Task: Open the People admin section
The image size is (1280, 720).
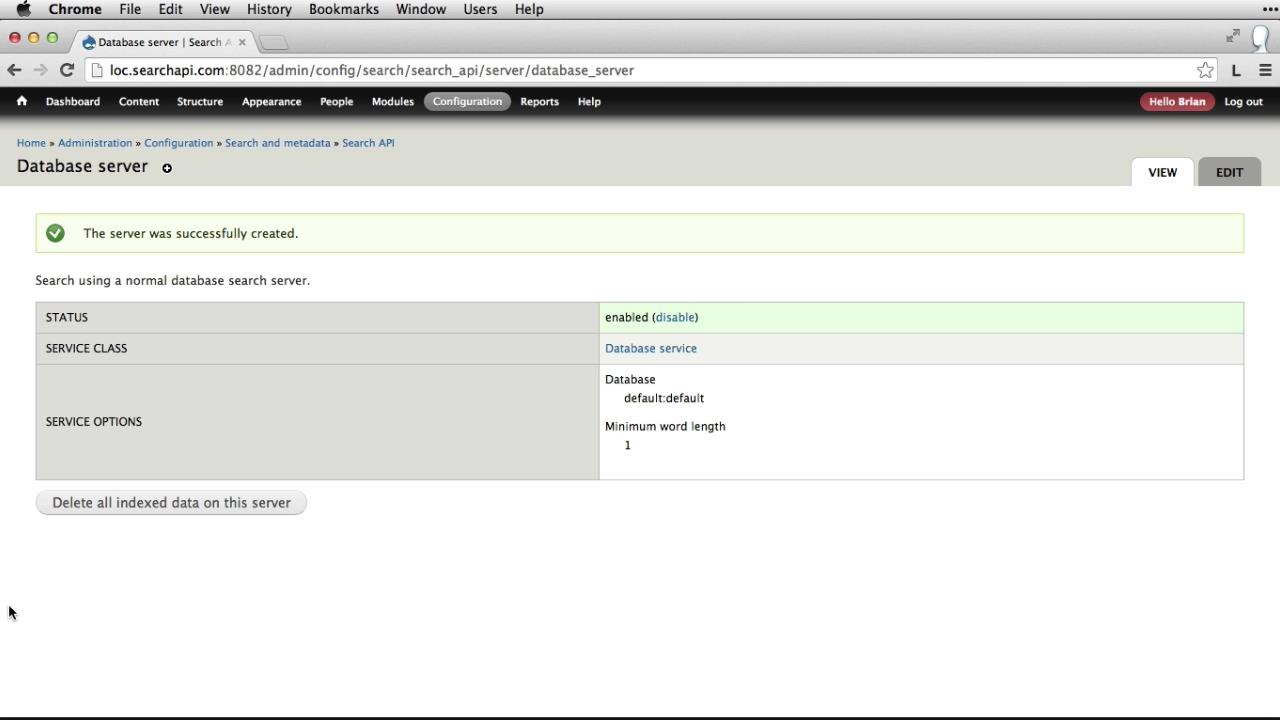Action: coord(336,101)
